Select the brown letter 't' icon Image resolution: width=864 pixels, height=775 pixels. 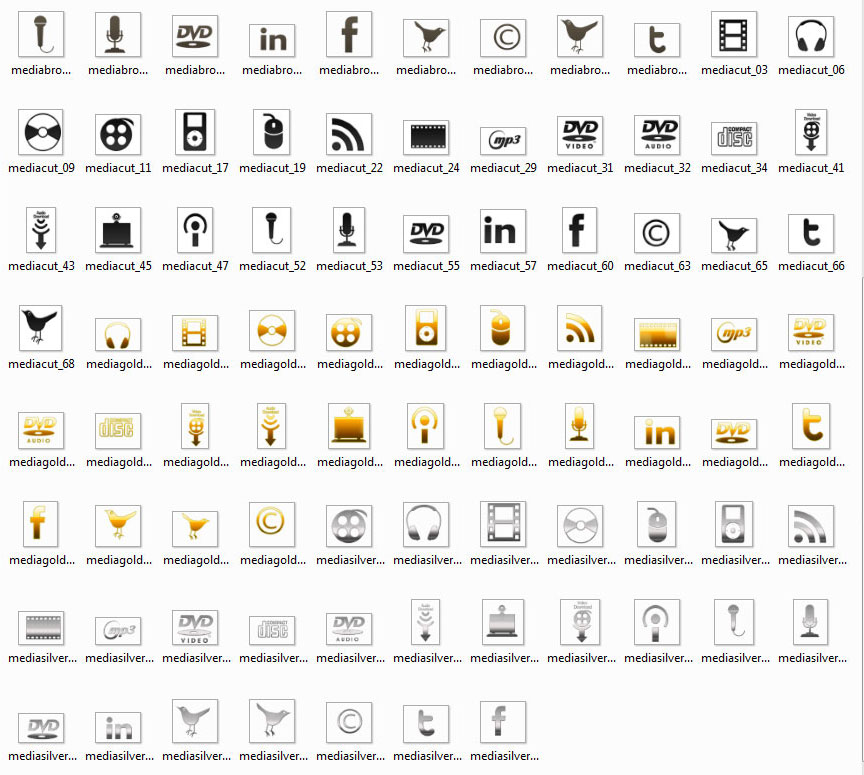[x=657, y=40]
